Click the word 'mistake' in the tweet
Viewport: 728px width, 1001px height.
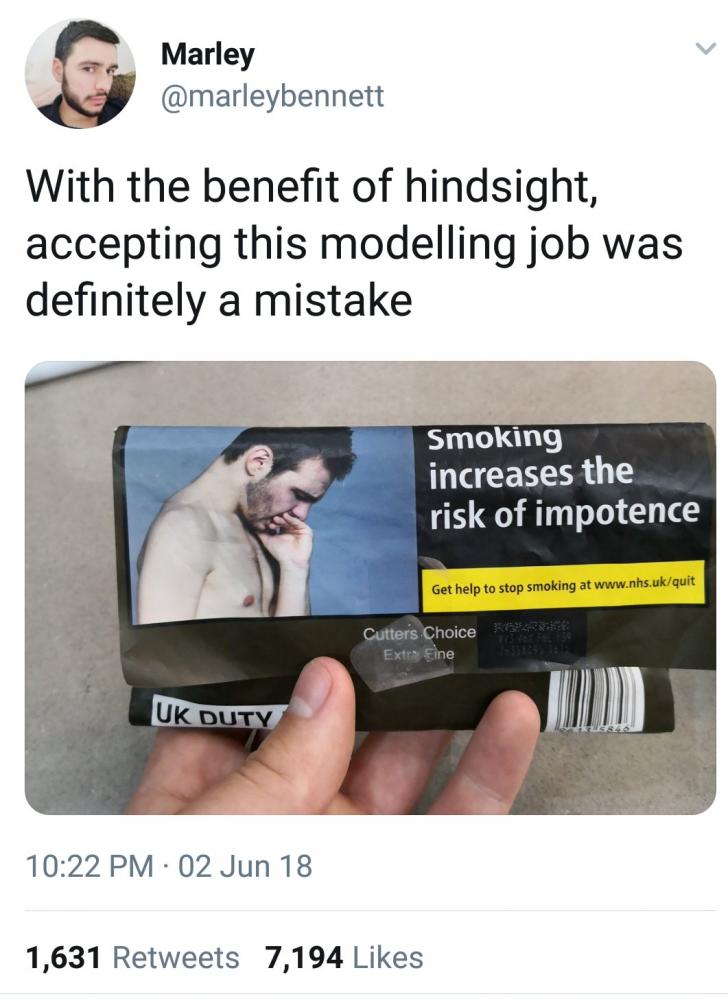click(x=333, y=301)
